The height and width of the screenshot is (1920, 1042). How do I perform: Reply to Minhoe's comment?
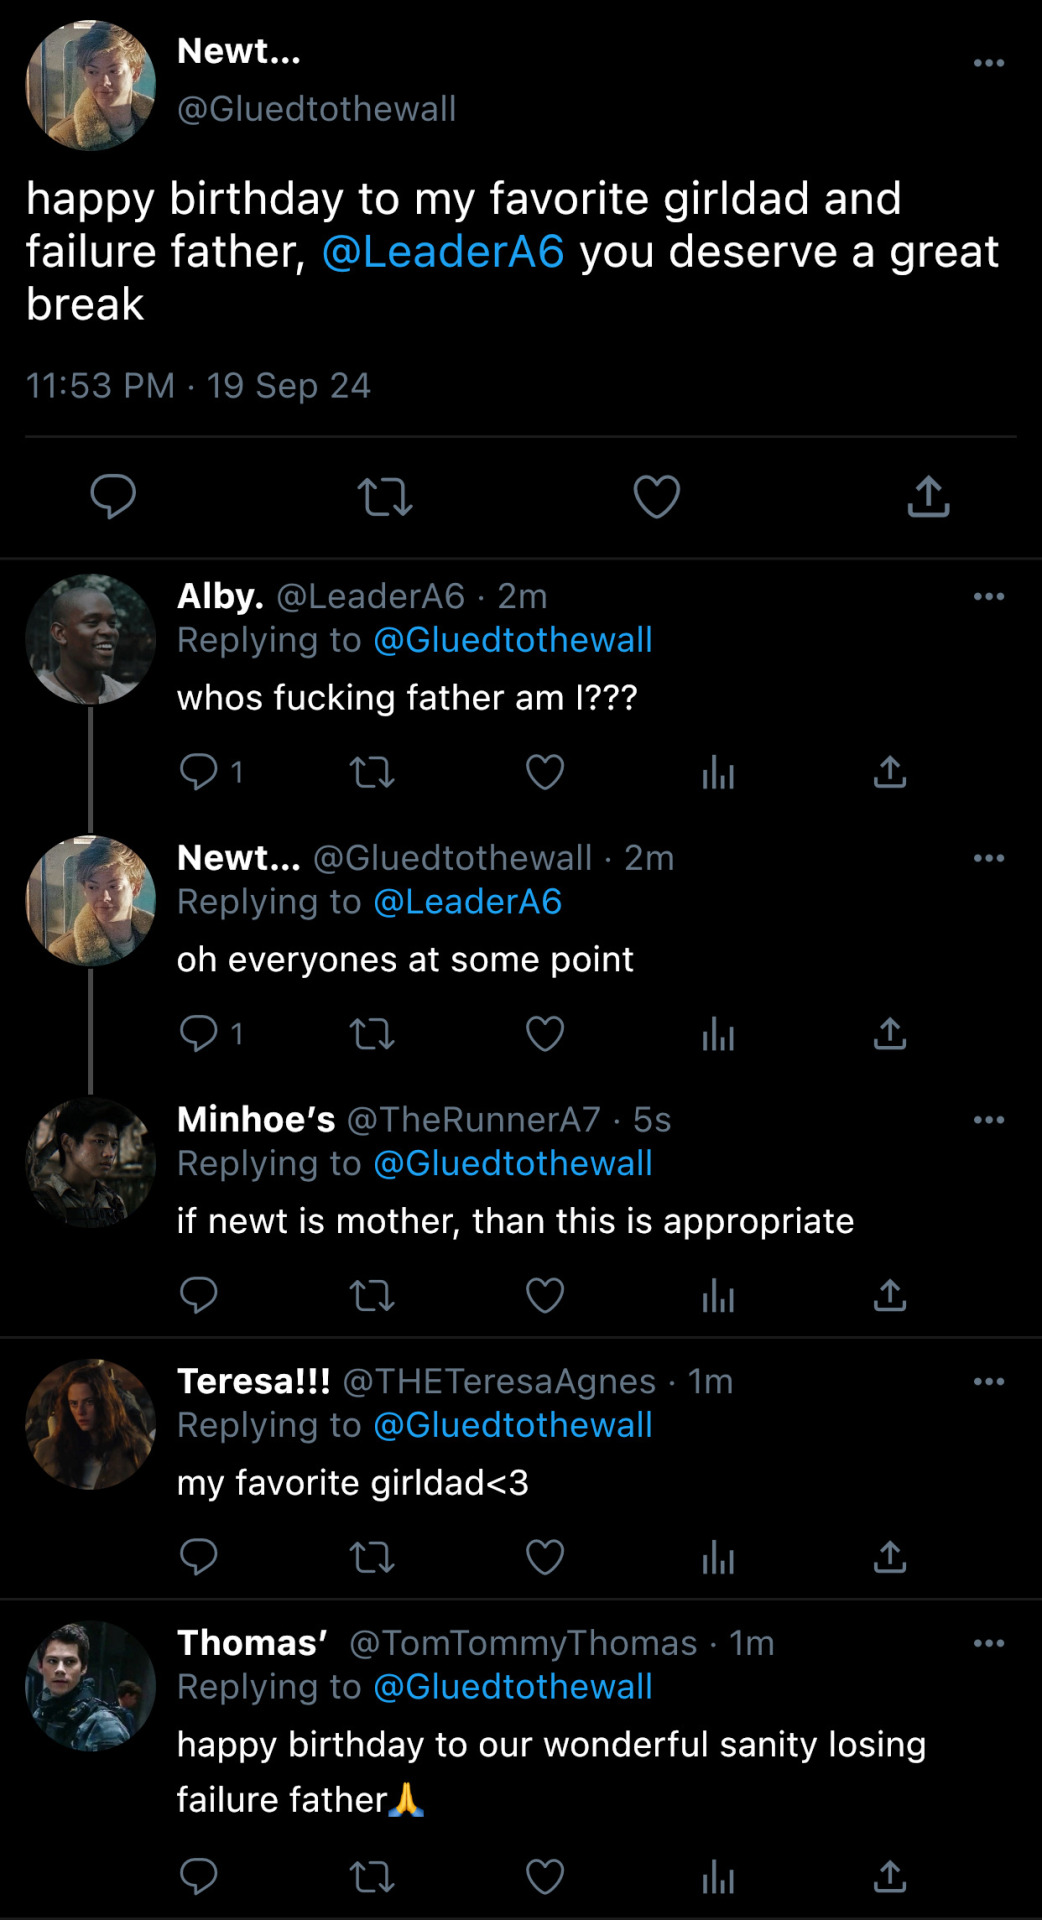click(198, 1296)
